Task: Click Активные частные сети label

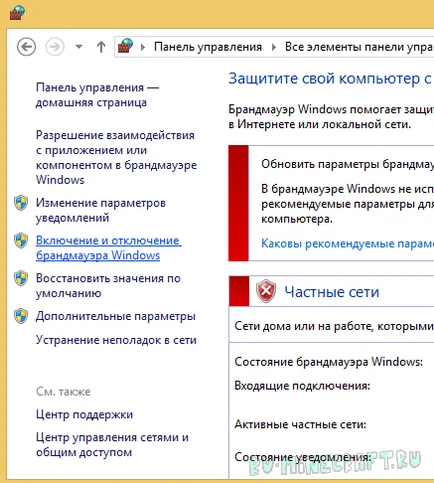Action: (x=300, y=424)
